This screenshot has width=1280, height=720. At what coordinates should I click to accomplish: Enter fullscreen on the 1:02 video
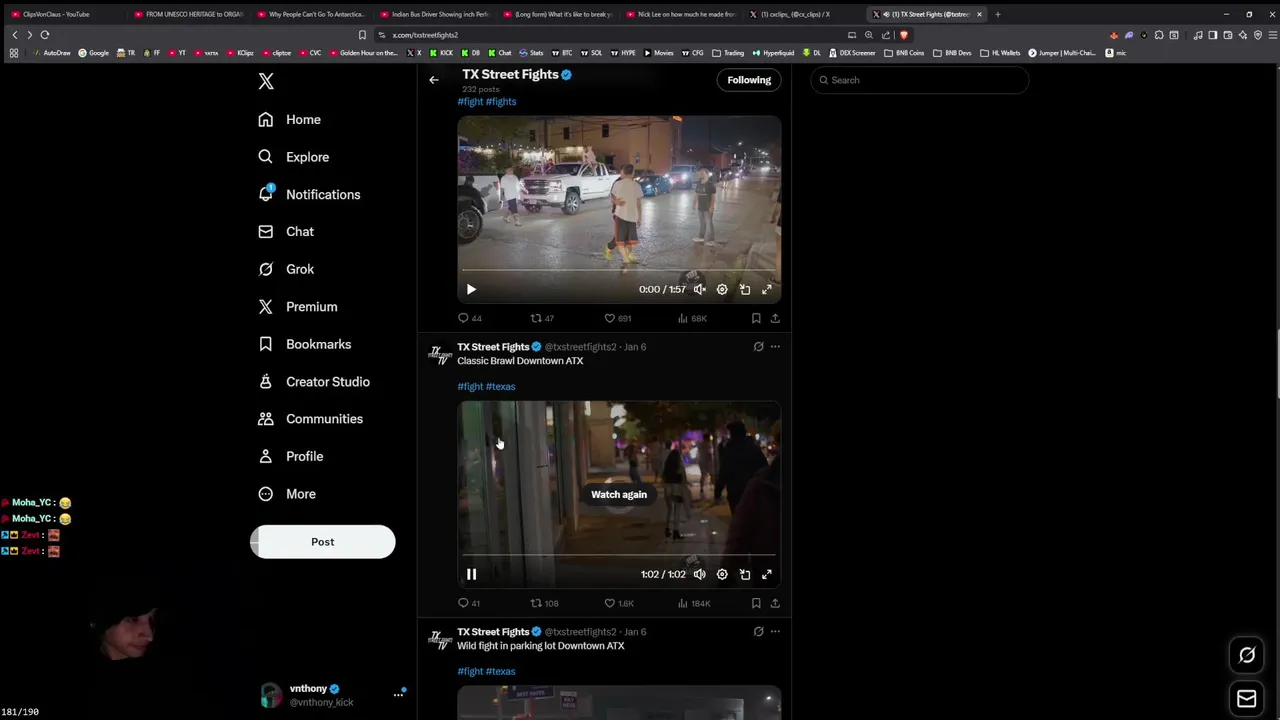tap(767, 574)
